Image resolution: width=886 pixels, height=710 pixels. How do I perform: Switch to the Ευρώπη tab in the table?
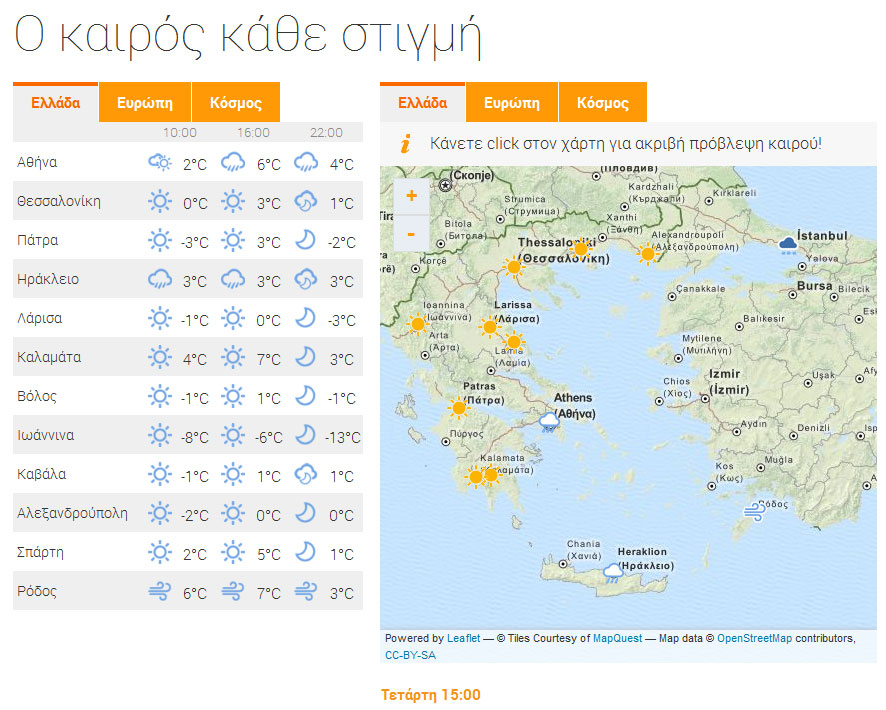tap(143, 102)
